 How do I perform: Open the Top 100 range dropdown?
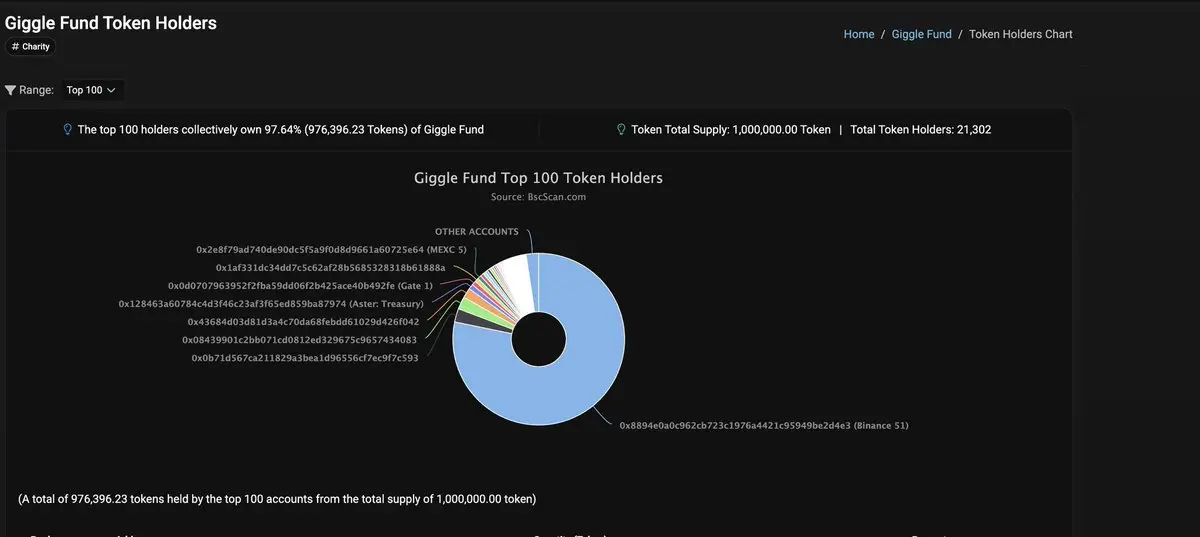pyautogui.click(x=92, y=90)
